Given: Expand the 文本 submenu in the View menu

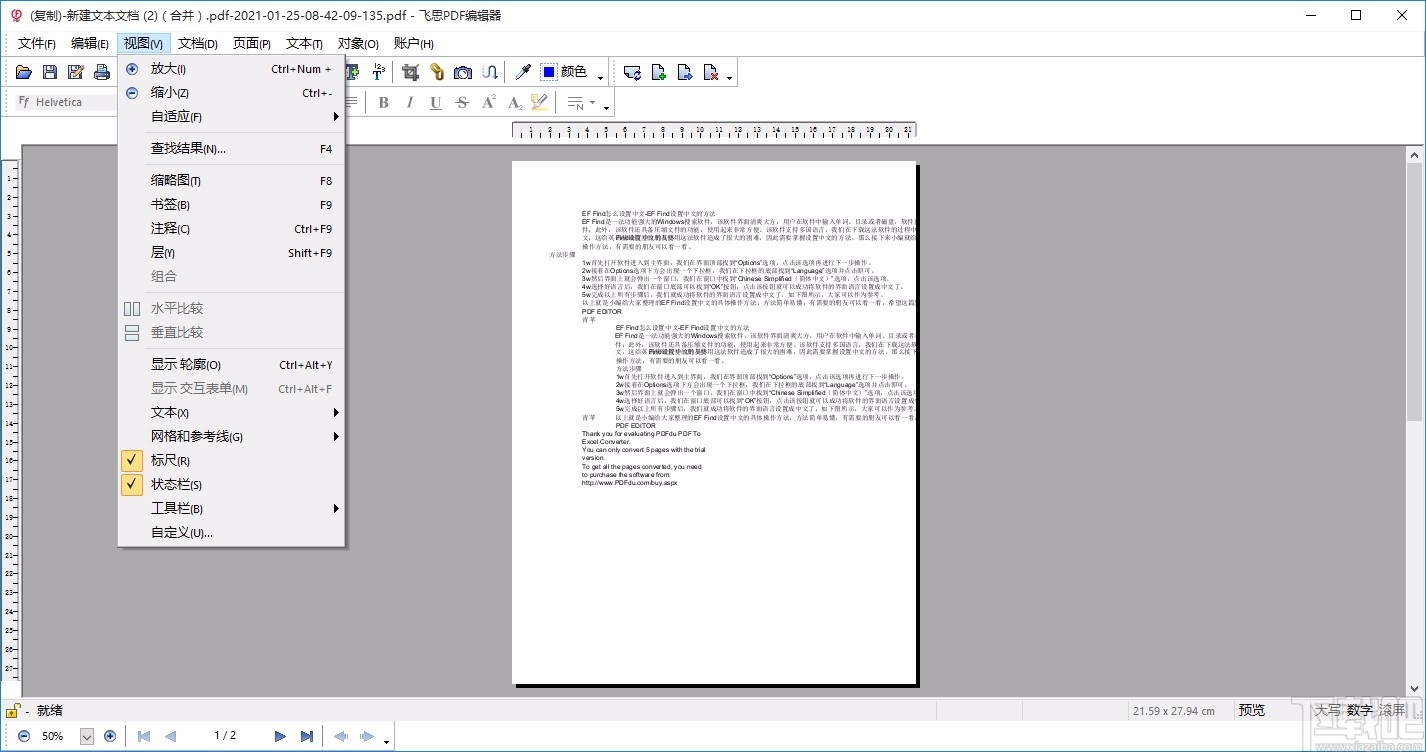Looking at the screenshot, I should (231, 412).
